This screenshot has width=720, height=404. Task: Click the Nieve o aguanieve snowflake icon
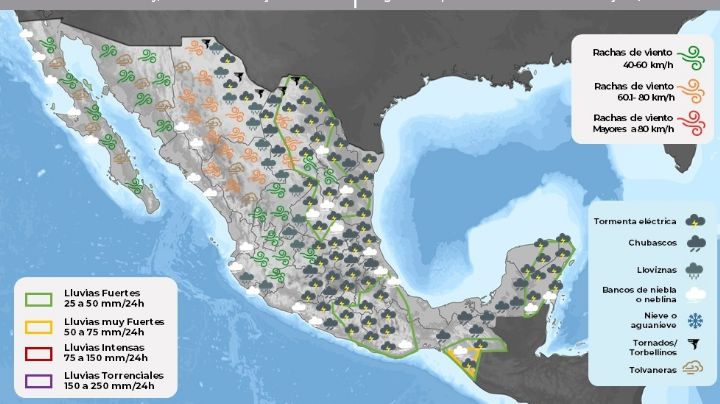click(695, 320)
